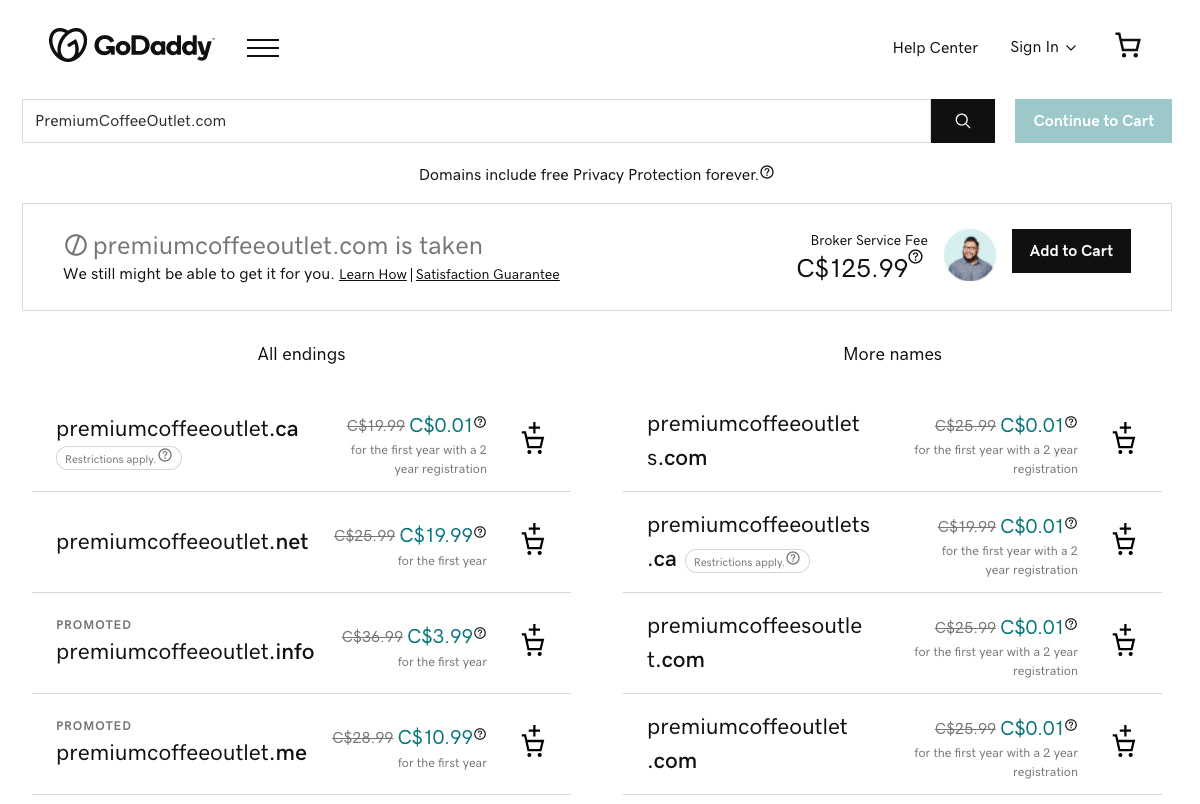
Task: Open the Restrictions apply info for premiumcoffeeoutlets.ca
Action: 793,558
